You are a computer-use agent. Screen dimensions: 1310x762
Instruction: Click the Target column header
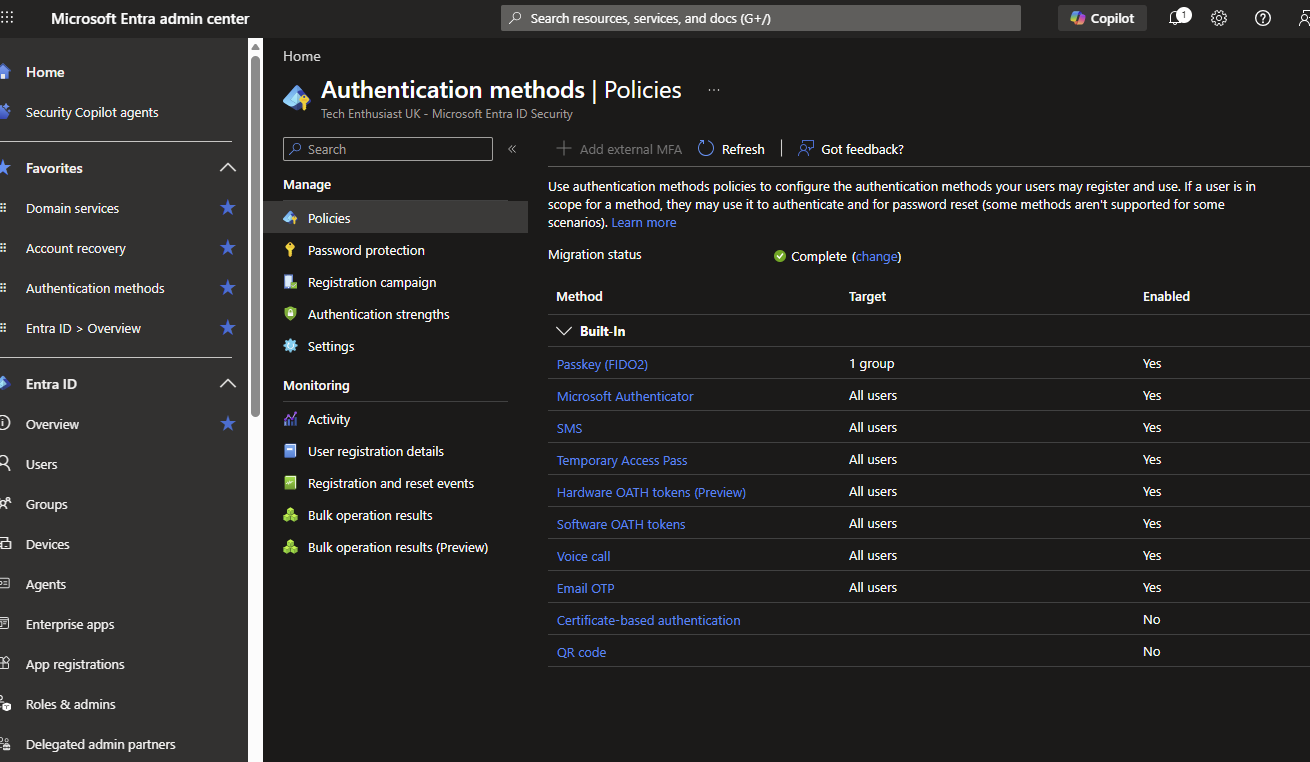coord(867,296)
